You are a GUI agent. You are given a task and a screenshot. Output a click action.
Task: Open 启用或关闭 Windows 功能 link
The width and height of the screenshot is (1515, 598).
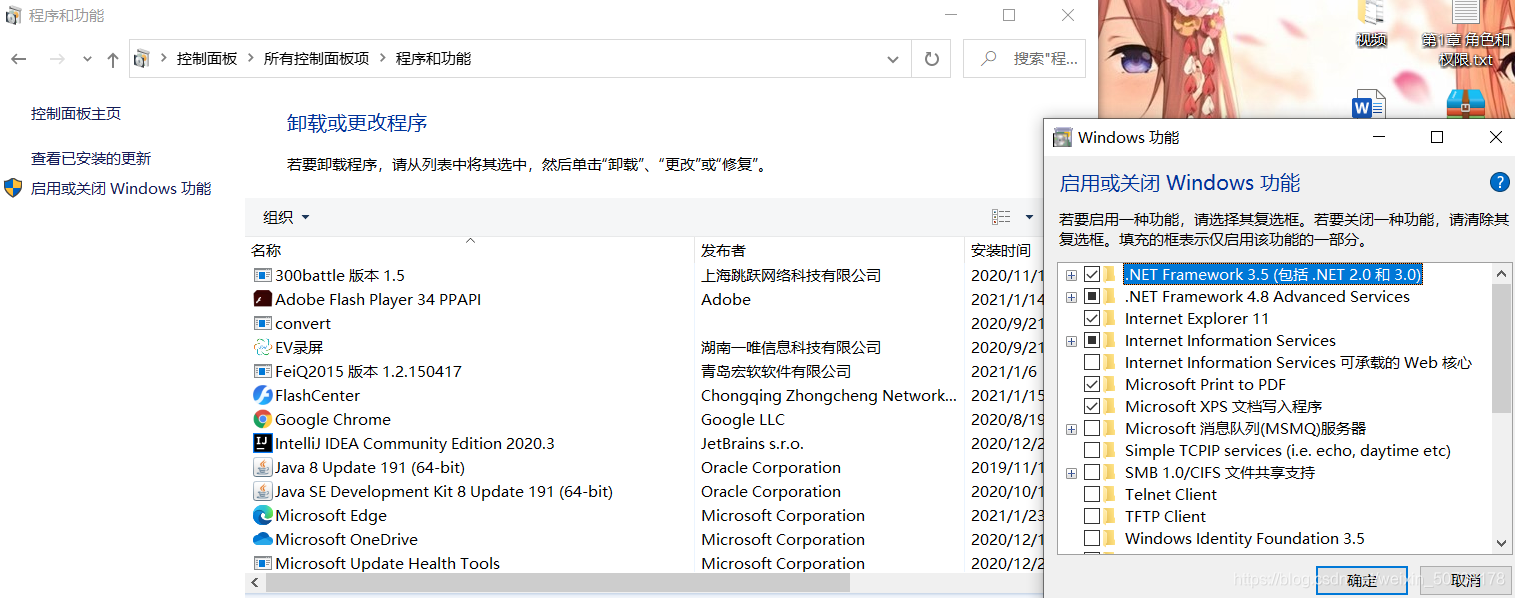point(121,188)
